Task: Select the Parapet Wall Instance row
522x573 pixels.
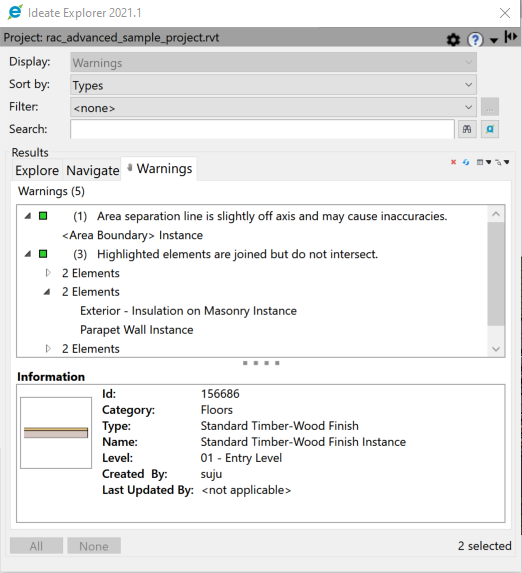Action: (137, 330)
